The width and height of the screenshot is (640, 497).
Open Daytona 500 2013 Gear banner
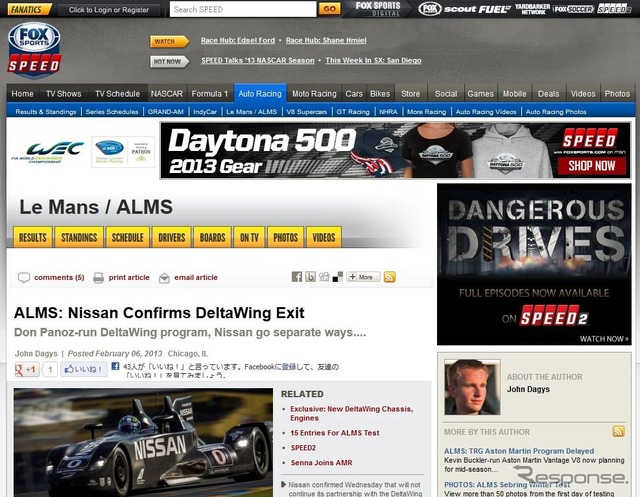(395, 150)
